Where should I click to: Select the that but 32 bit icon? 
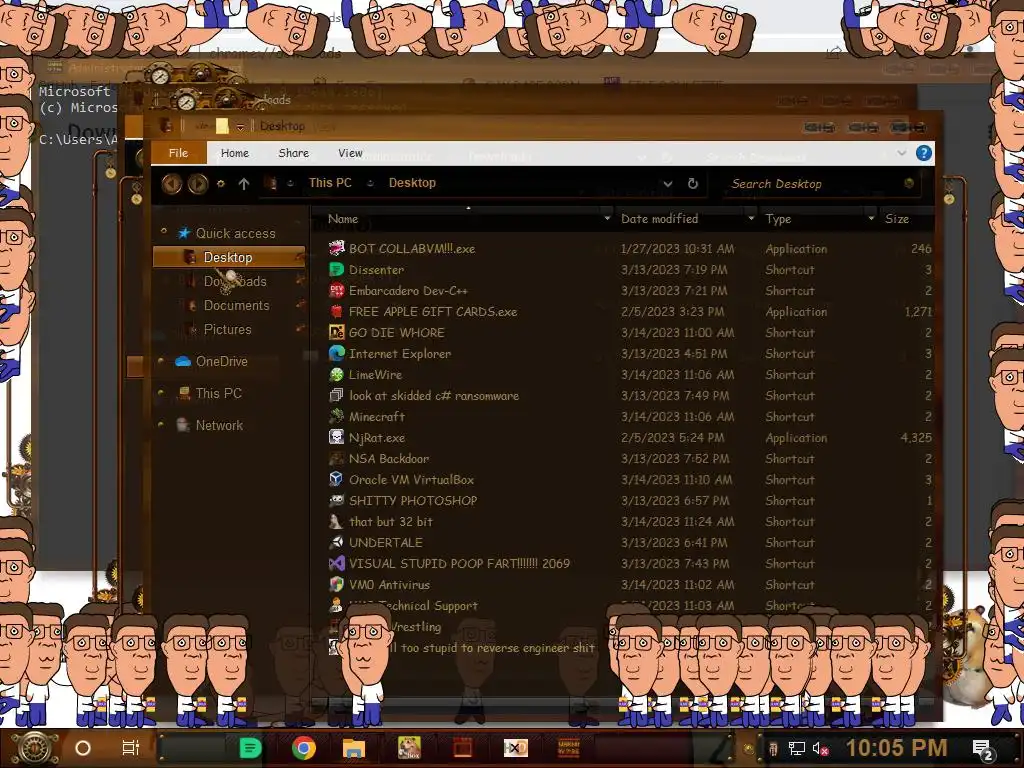[x=336, y=521]
